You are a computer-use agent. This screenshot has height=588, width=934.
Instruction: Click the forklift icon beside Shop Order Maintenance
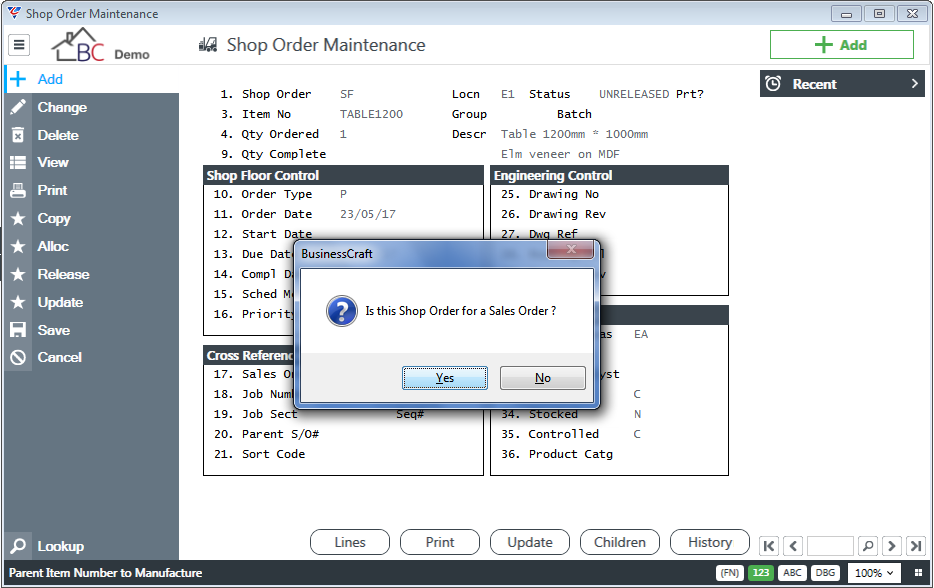point(208,45)
